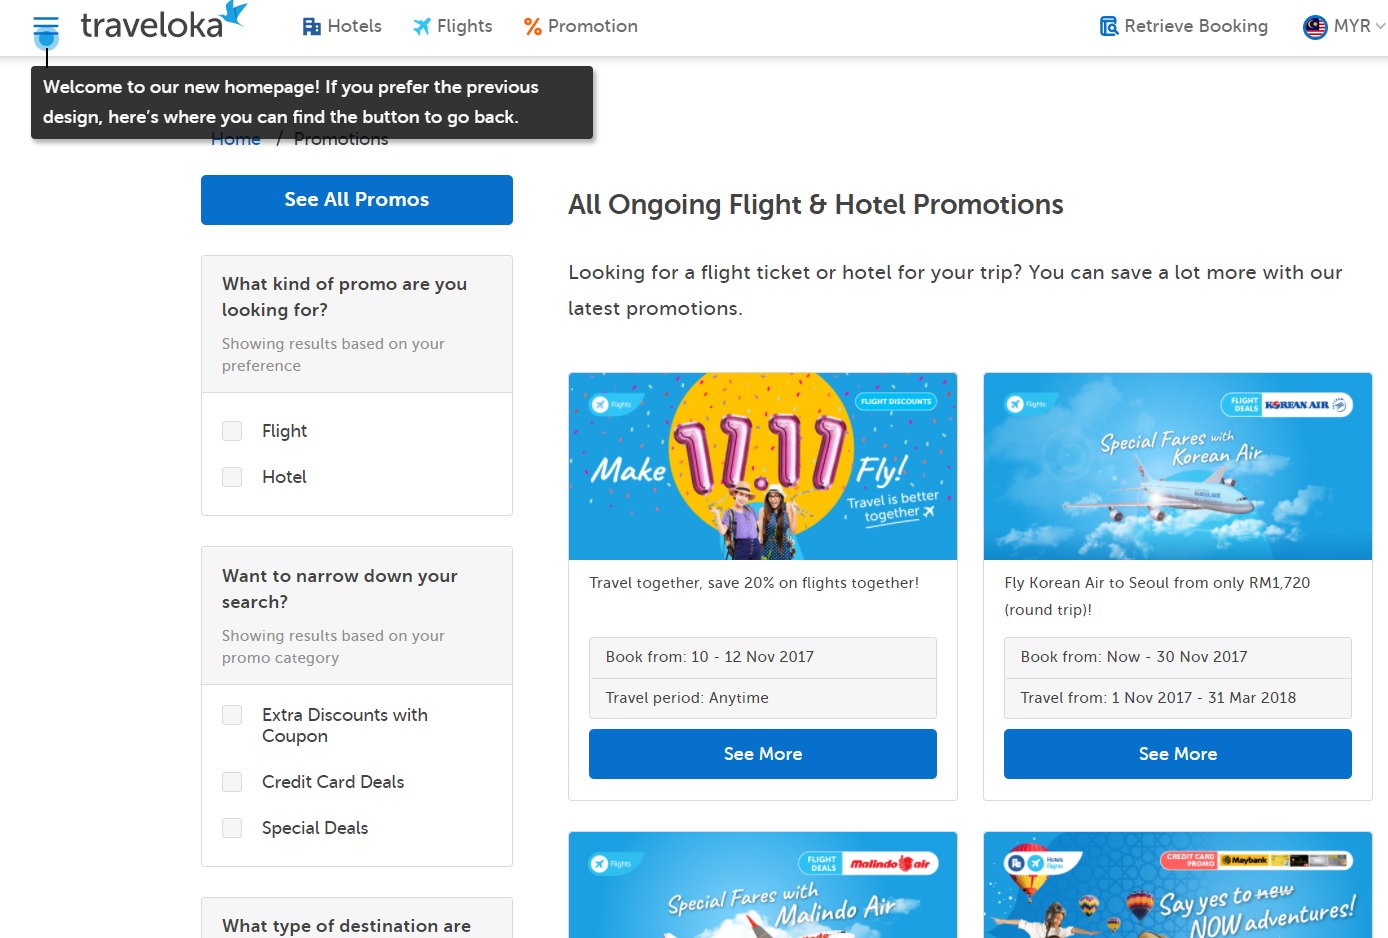Click the Hotels building icon

pos(312,27)
